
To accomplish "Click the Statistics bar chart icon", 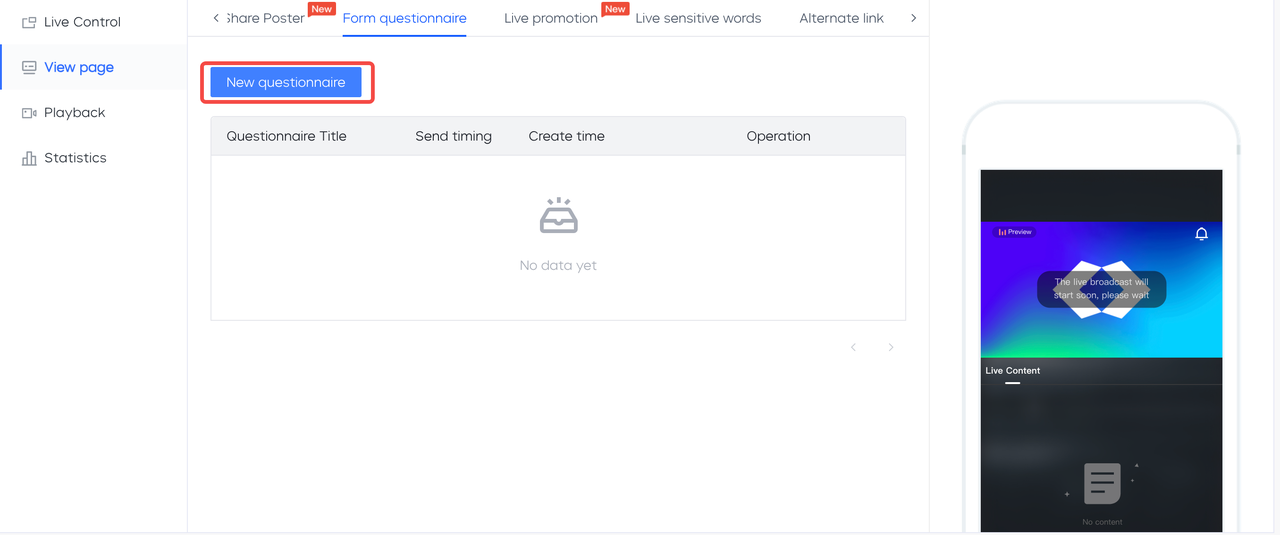I will [x=29, y=158].
